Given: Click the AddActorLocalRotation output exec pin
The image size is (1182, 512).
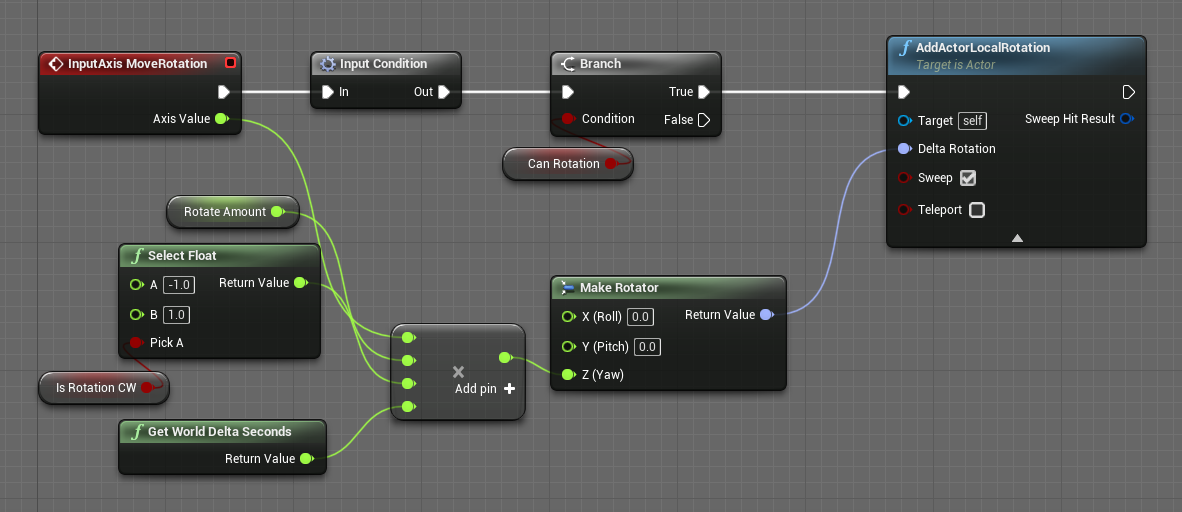Looking at the screenshot, I should (x=1128, y=92).
